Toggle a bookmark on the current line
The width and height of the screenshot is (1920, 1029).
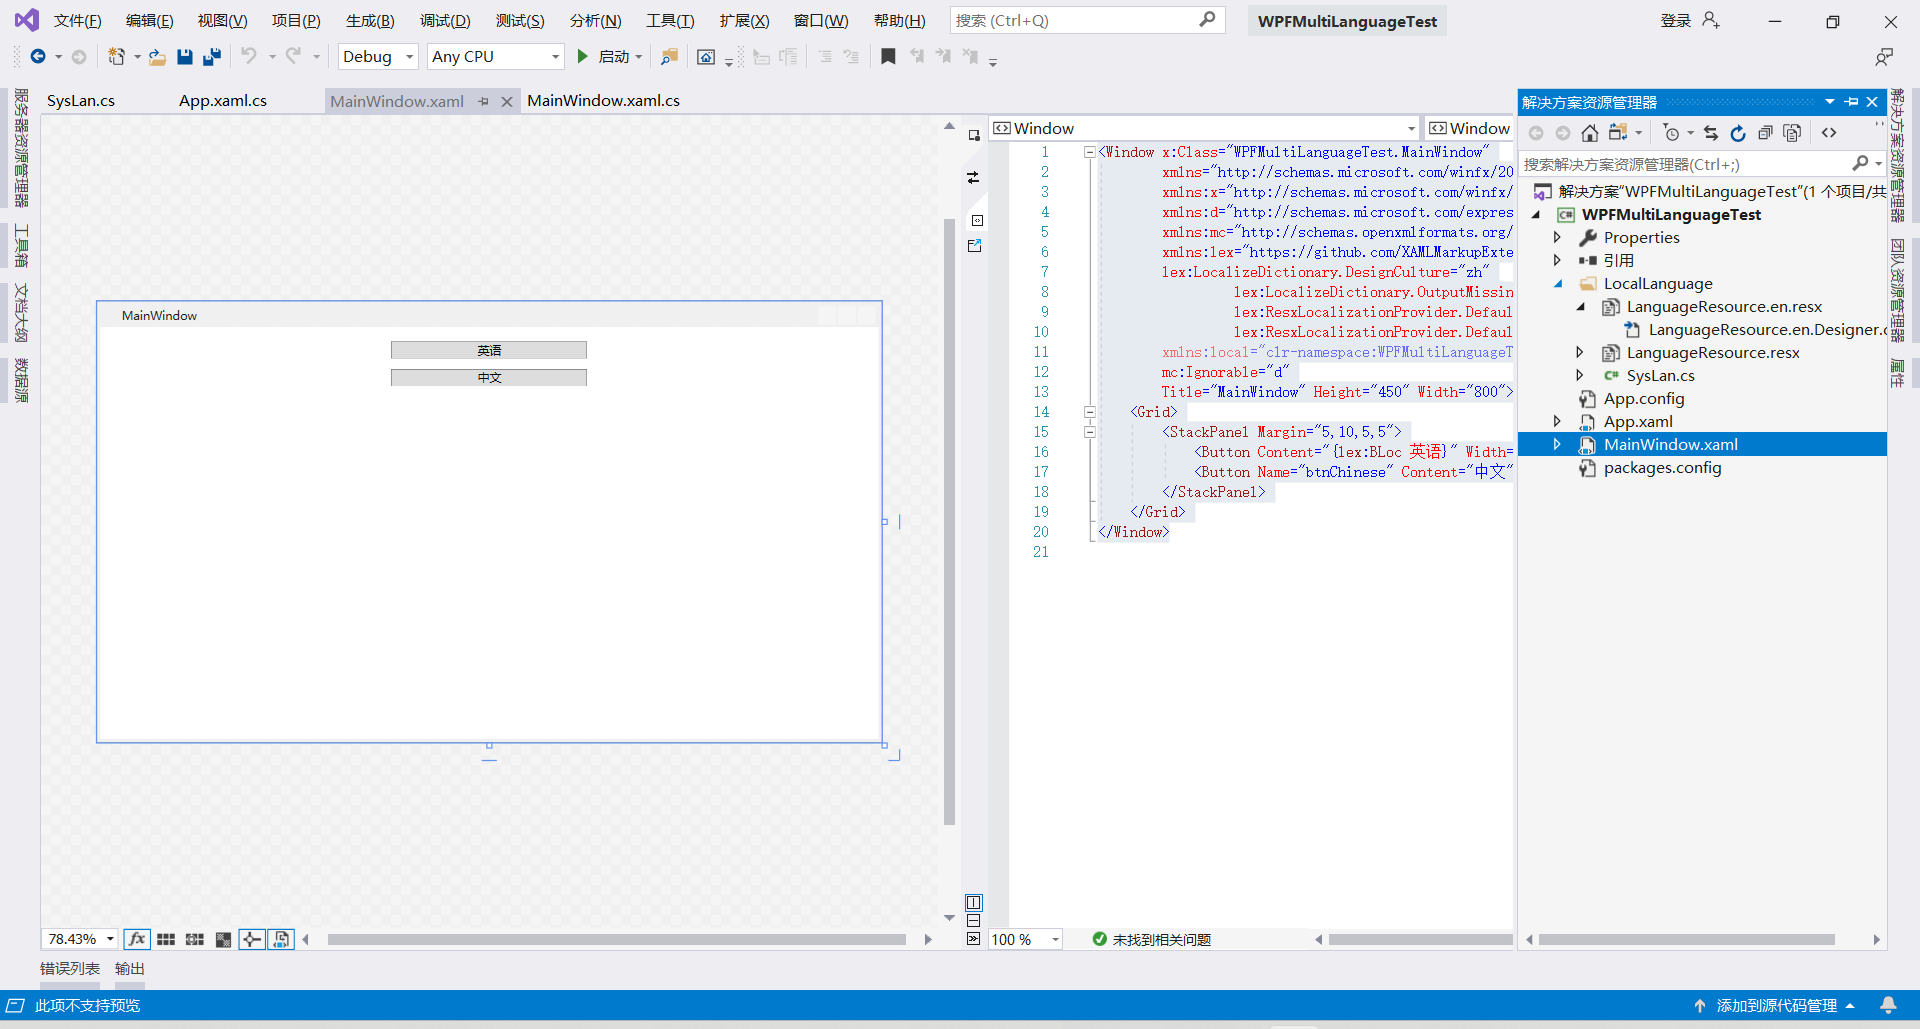(888, 57)
